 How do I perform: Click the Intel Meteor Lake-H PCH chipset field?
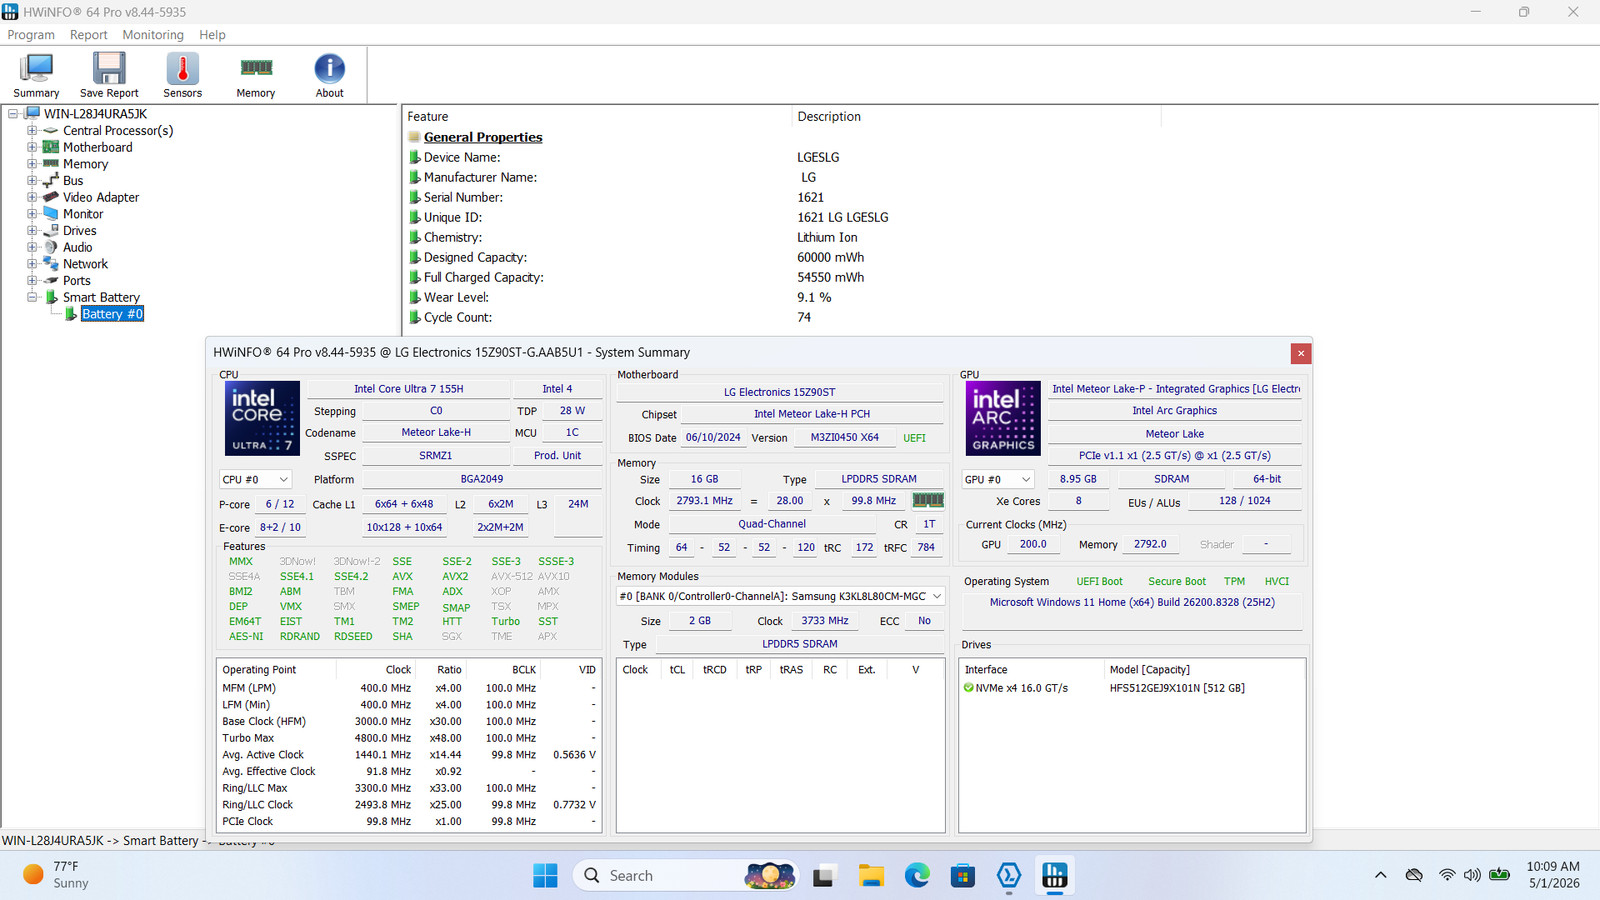(x=812, y=414)
